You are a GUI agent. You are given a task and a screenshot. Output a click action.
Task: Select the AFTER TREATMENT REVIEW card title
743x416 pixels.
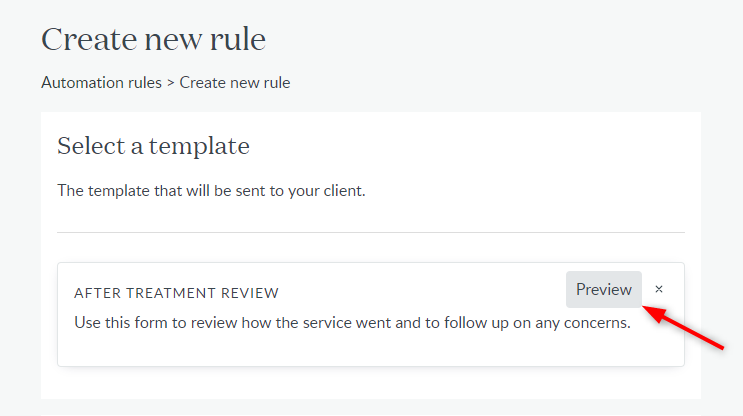(176, 293)
